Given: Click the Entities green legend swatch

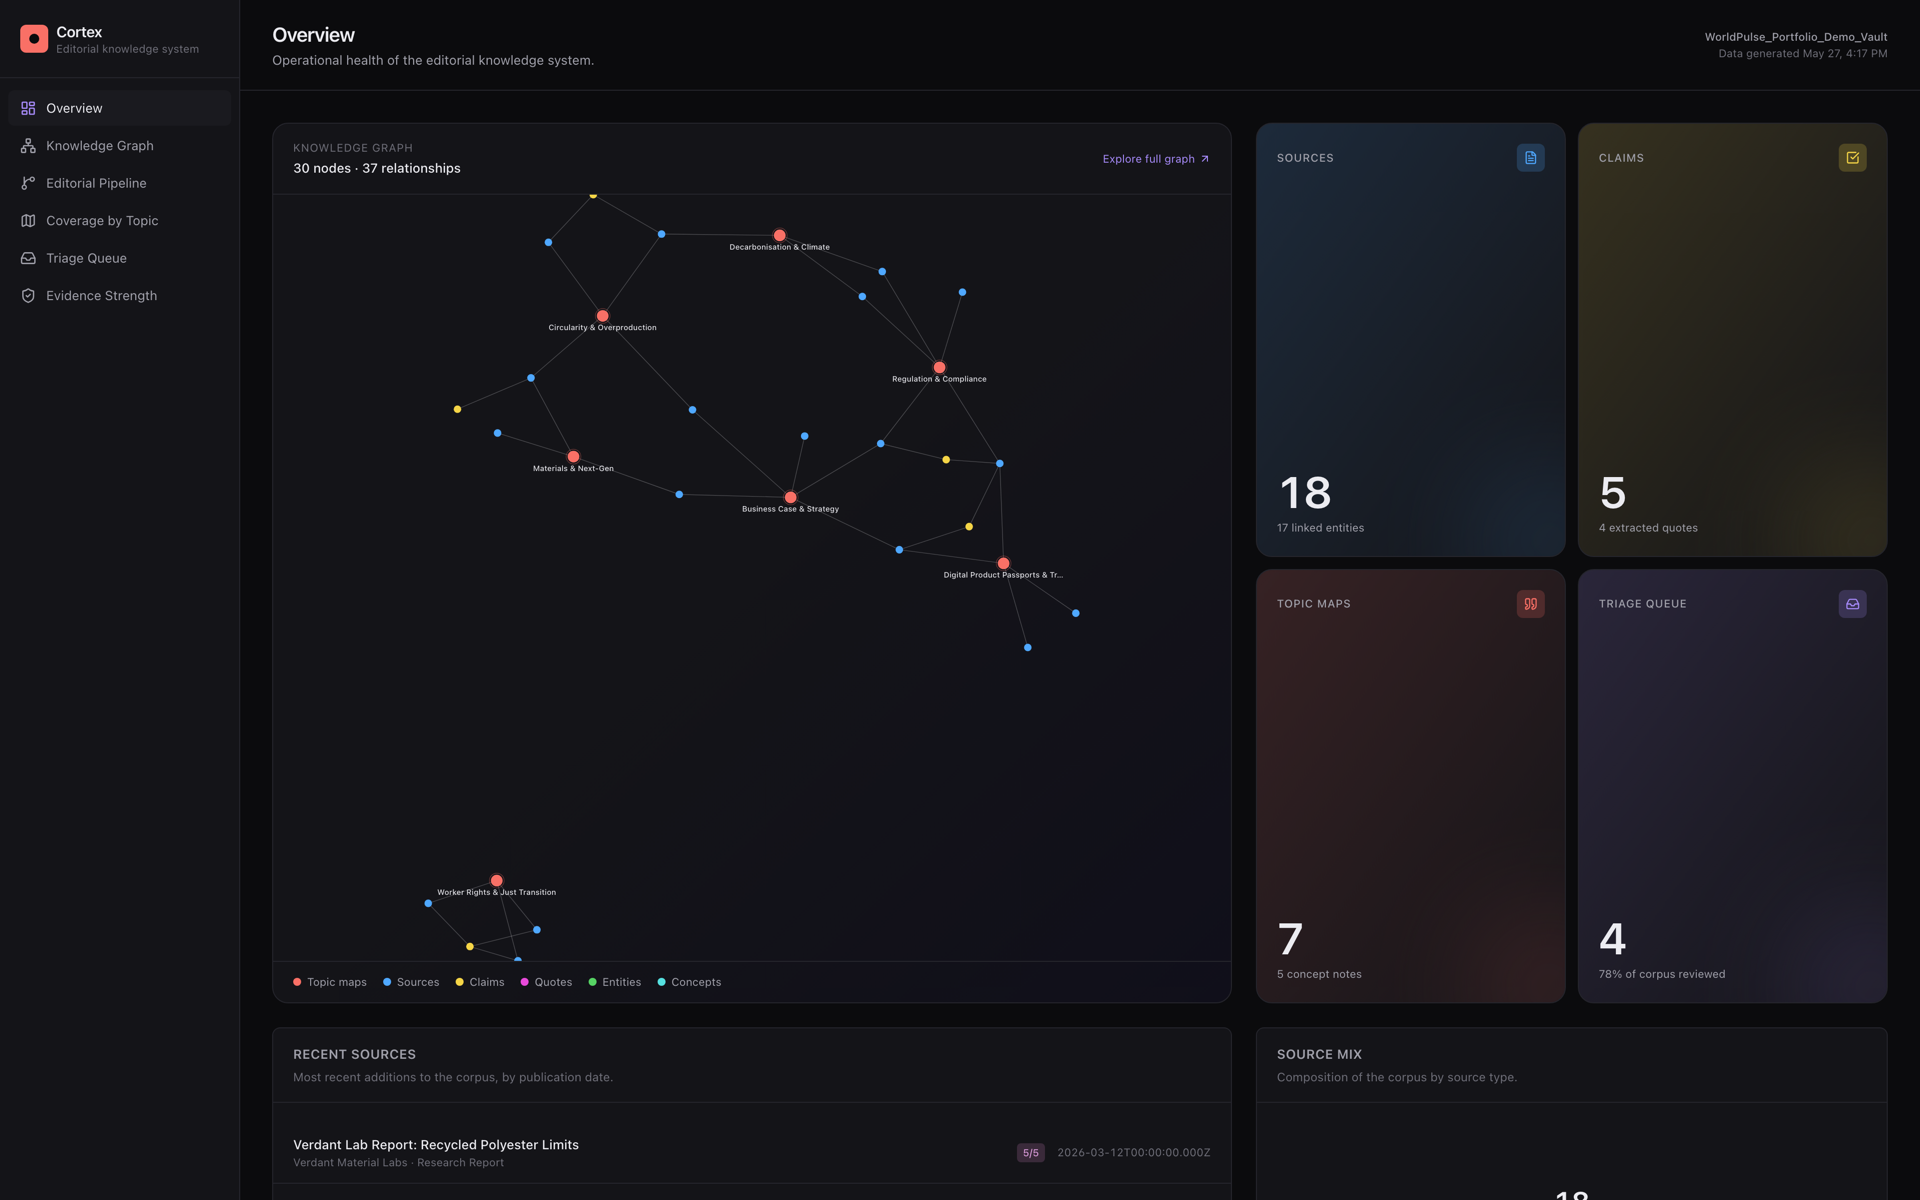Looking at the screenshot, I should pyautogui.click(x=592, y=982).
